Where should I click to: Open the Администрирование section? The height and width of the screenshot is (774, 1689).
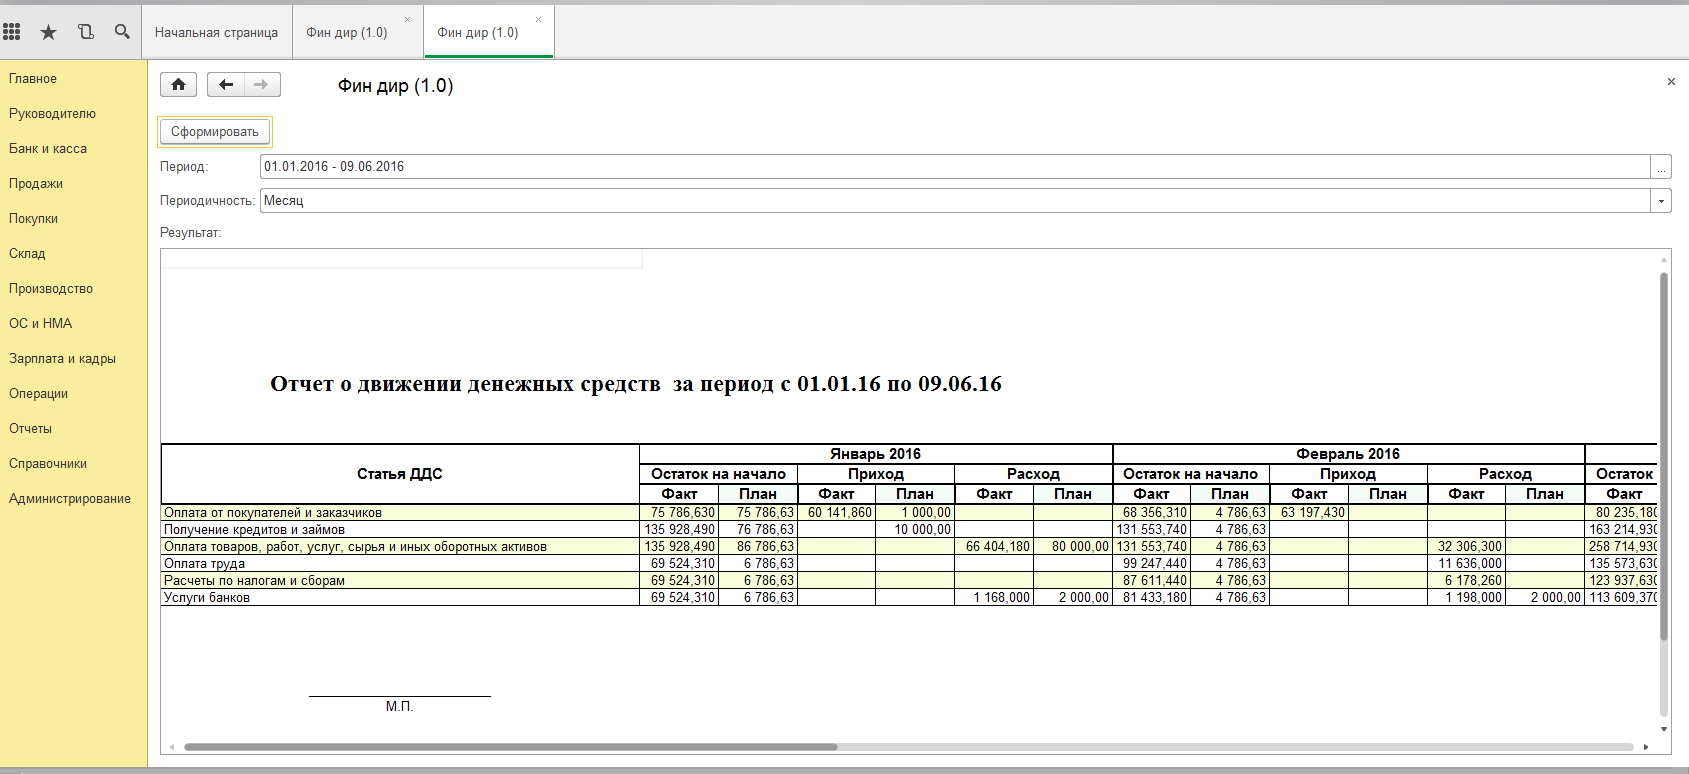point(70,499)
